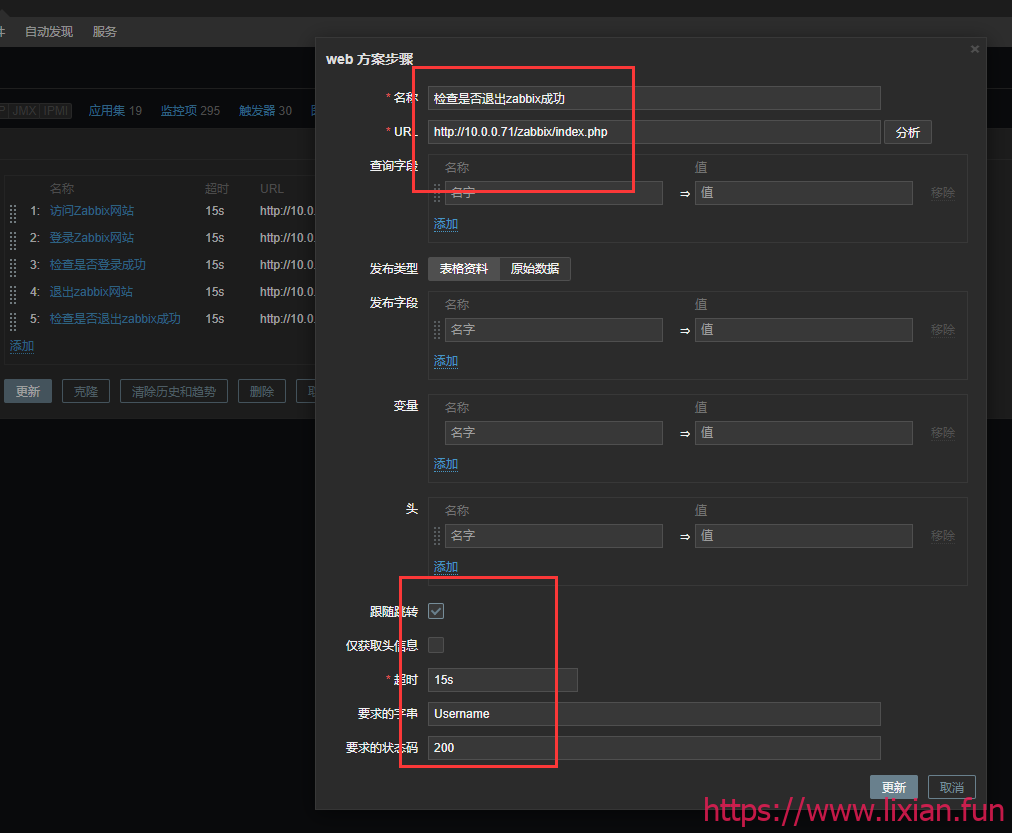
Task: Click 添加 link under query fields
Action: click(x=446, y=224)
